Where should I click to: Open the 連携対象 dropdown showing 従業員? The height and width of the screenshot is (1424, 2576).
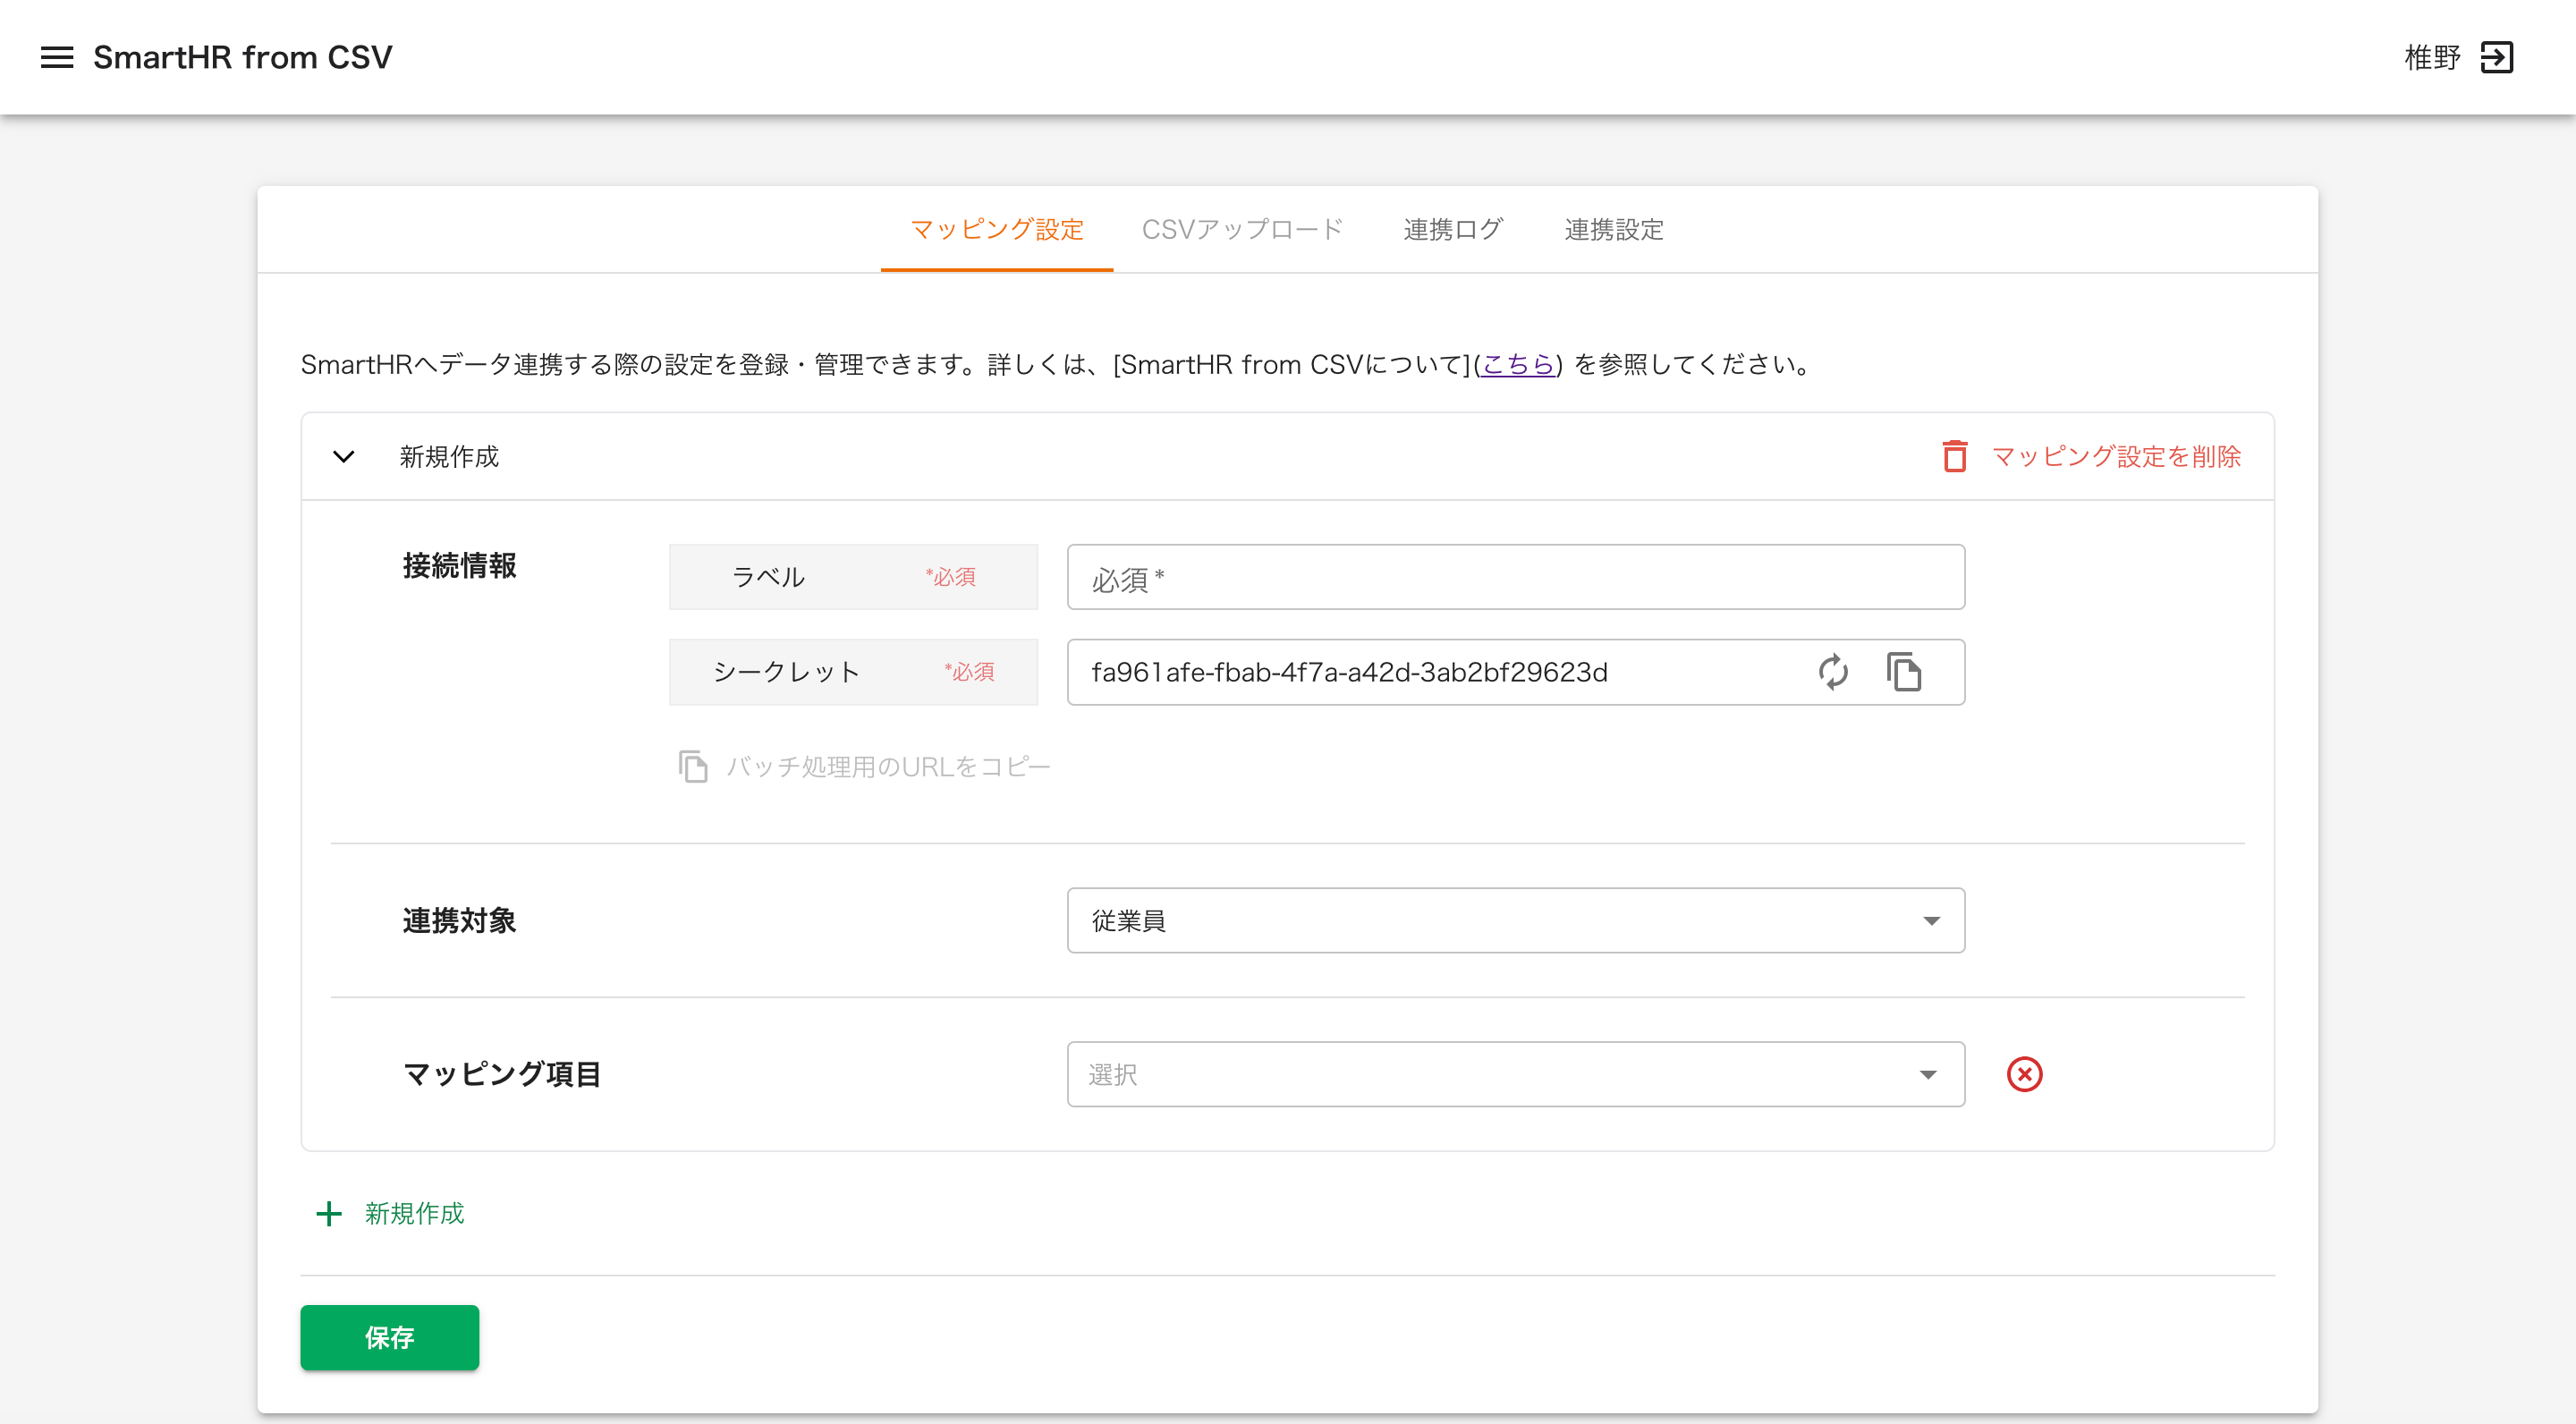(x=1515, y=920)
